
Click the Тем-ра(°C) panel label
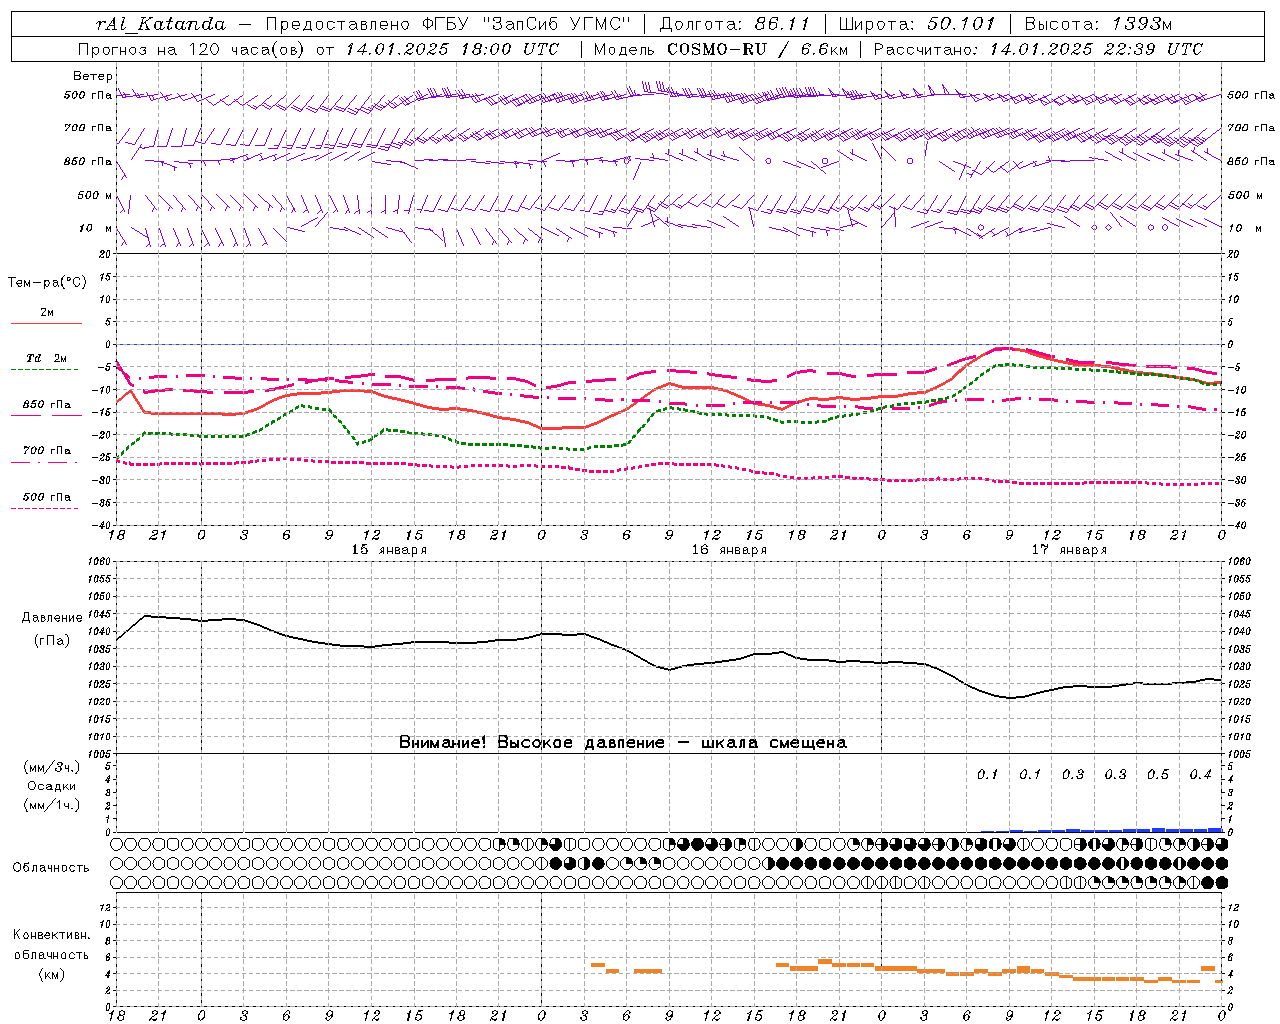tap(47, 283)
